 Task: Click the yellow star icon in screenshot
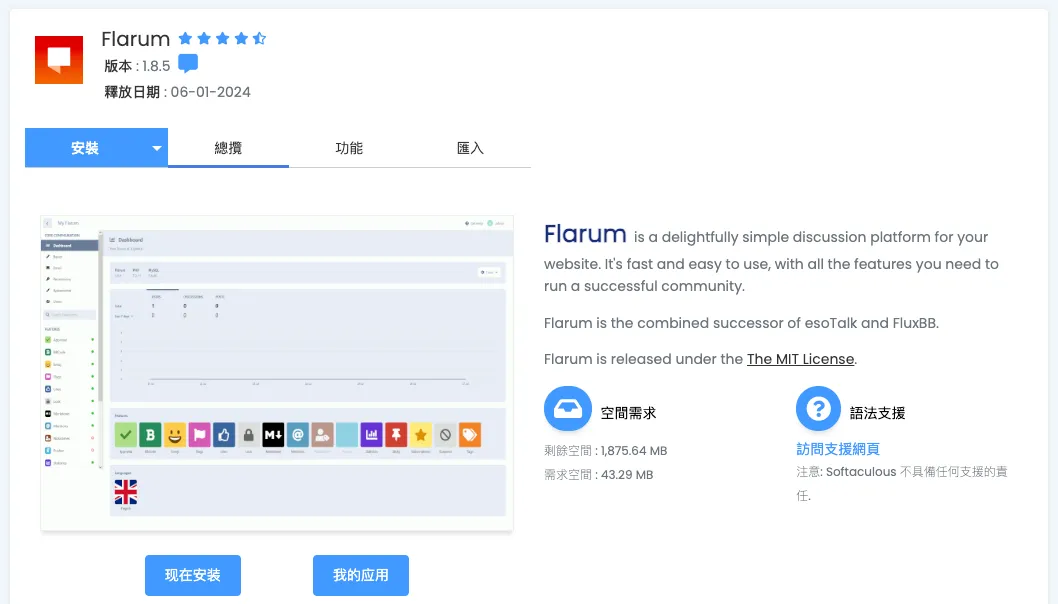pyautogui.click(x=420, y=435)
